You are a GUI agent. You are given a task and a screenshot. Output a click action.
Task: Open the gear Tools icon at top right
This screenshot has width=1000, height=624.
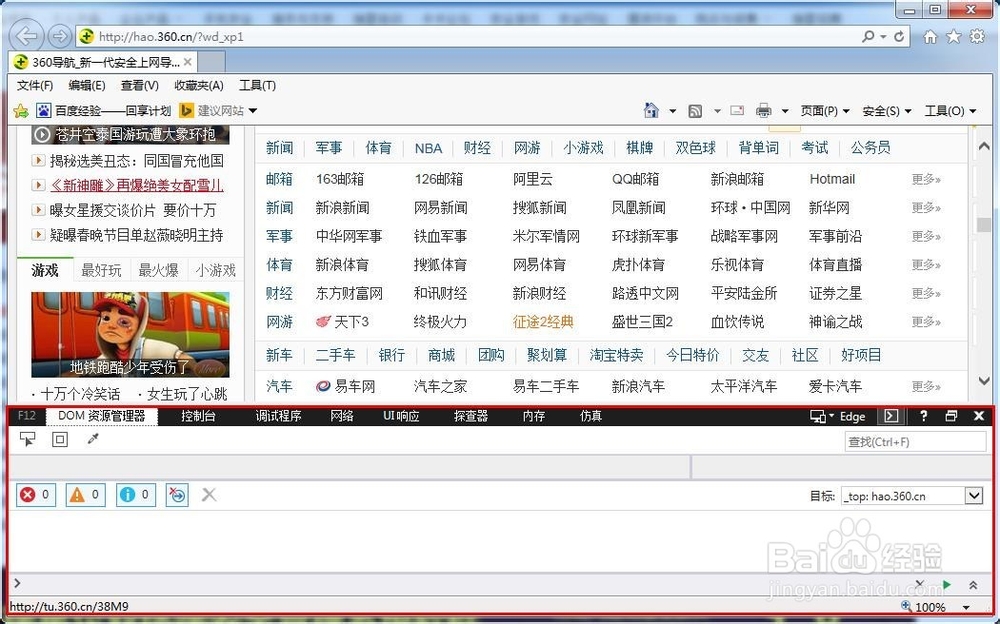977,36
